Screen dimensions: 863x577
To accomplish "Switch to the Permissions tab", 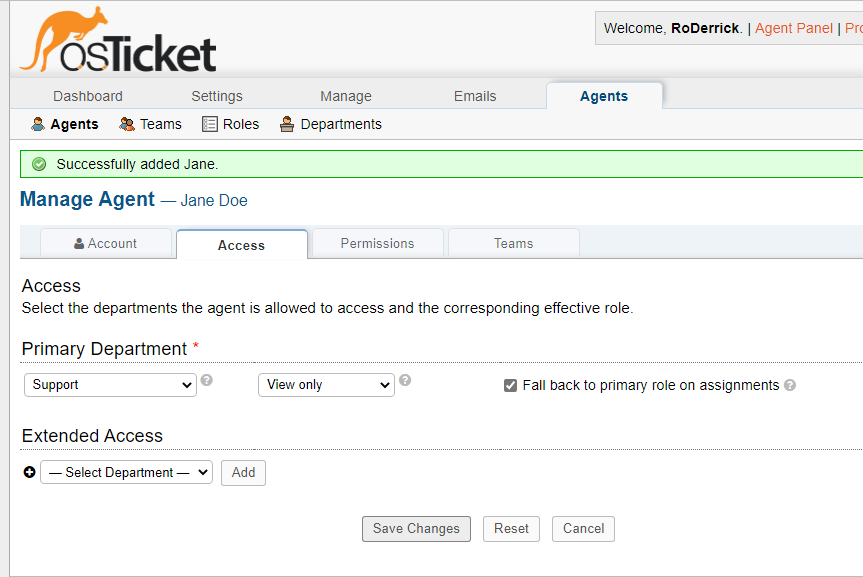I will pyautogui.click(x=377, y=243).
